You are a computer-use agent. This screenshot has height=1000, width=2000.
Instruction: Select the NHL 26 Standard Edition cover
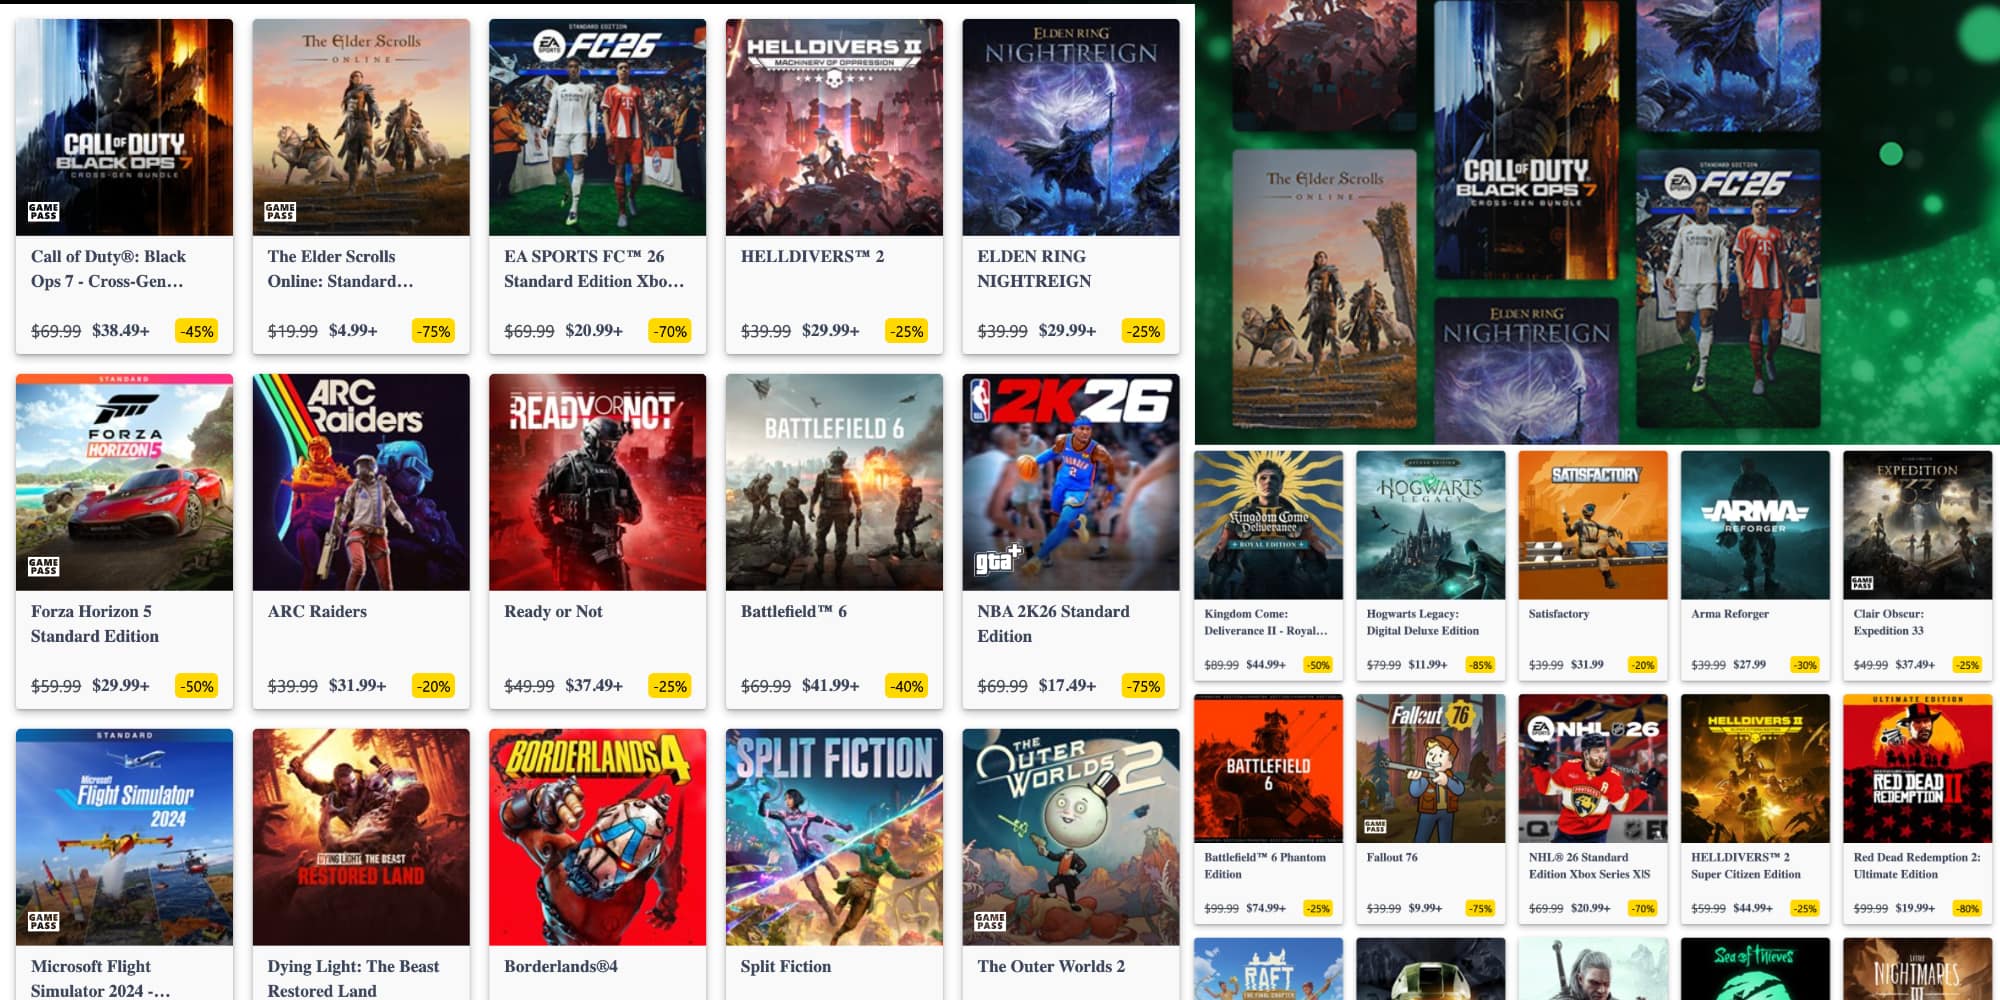(1593, 768)
